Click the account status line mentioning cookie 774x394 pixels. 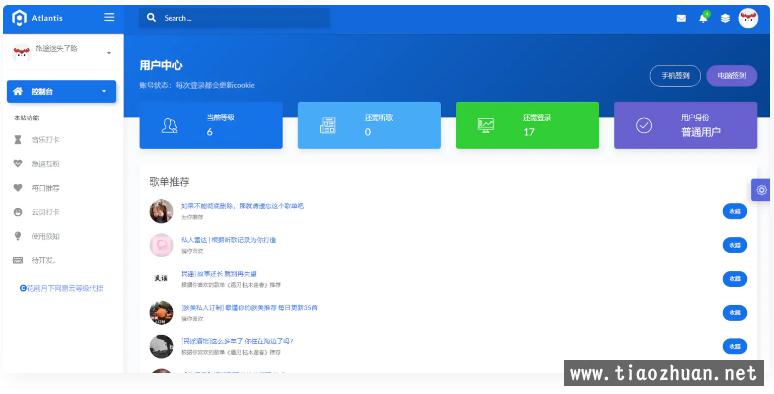point(197,85)
